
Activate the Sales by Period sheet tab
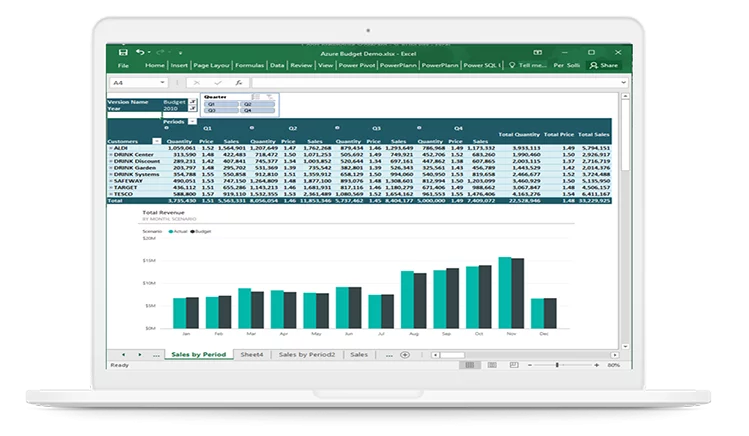click(x=199, y=355)
